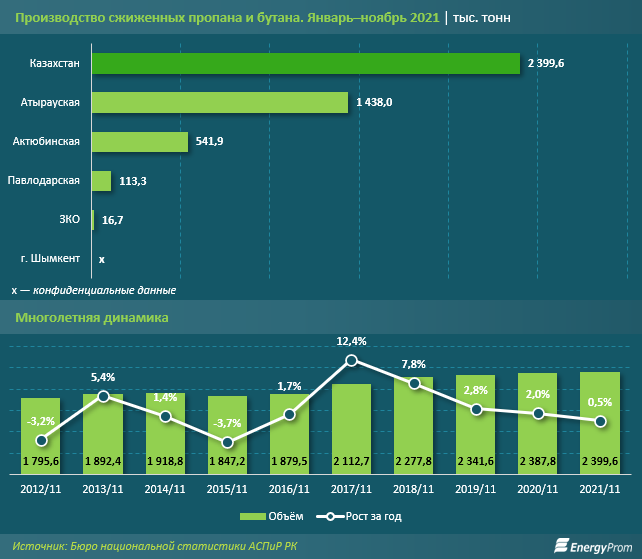Click the Рост за год legend marker
Viewport: 642px width, 559px height.
point(330,516)
